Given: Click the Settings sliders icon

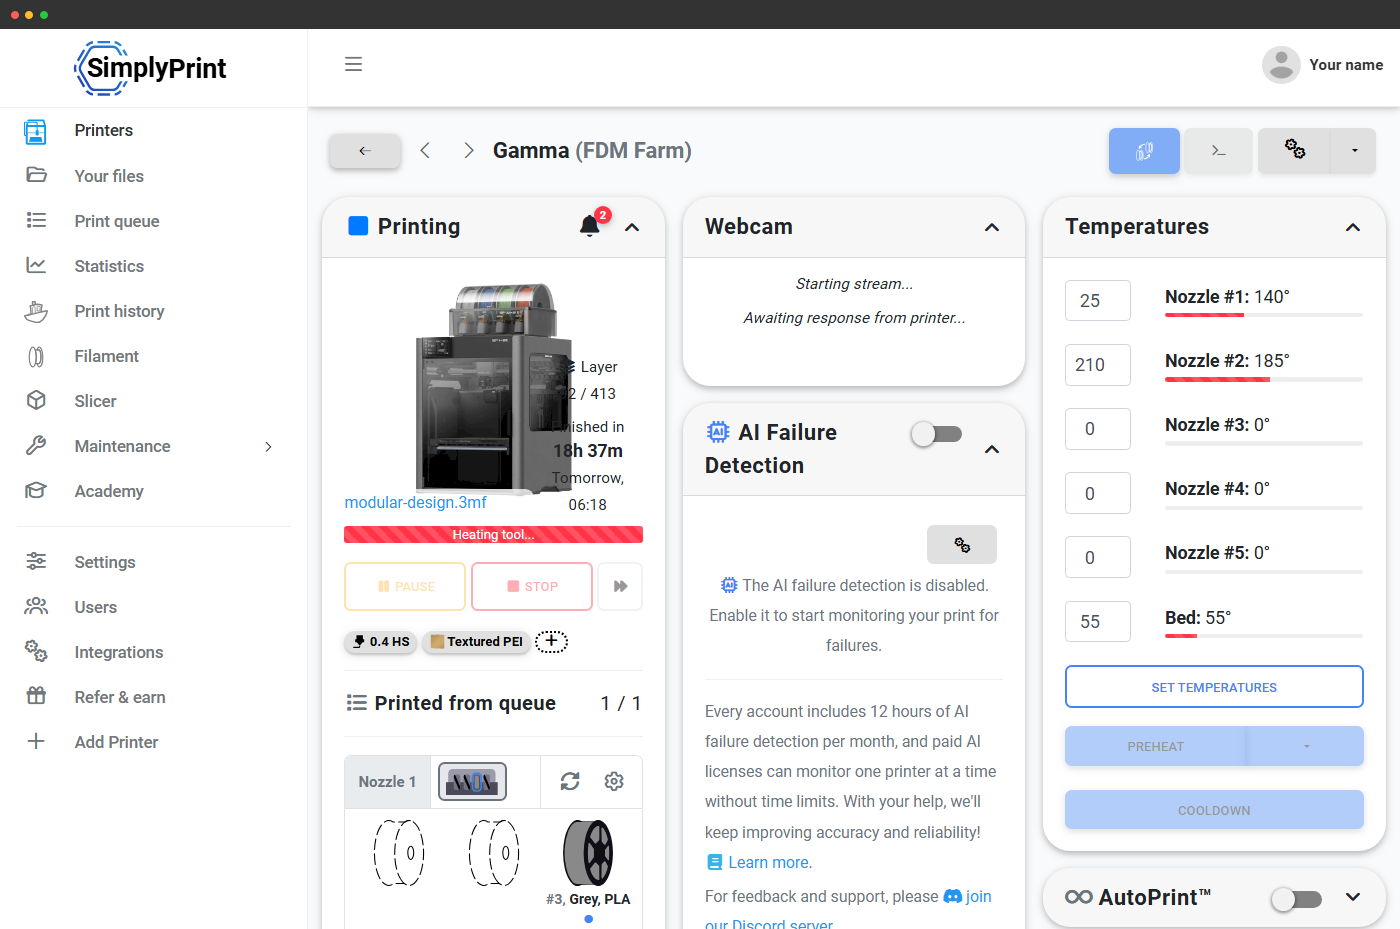Looking at the screenshot, I should (36, 561).
